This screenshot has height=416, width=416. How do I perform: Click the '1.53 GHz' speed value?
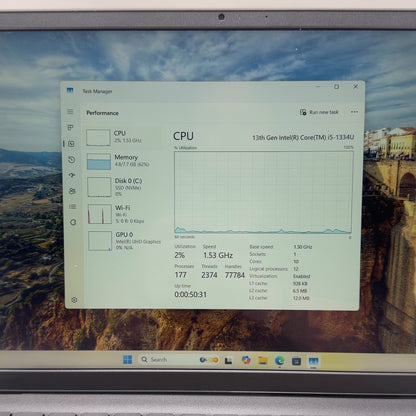coord(218,255)
